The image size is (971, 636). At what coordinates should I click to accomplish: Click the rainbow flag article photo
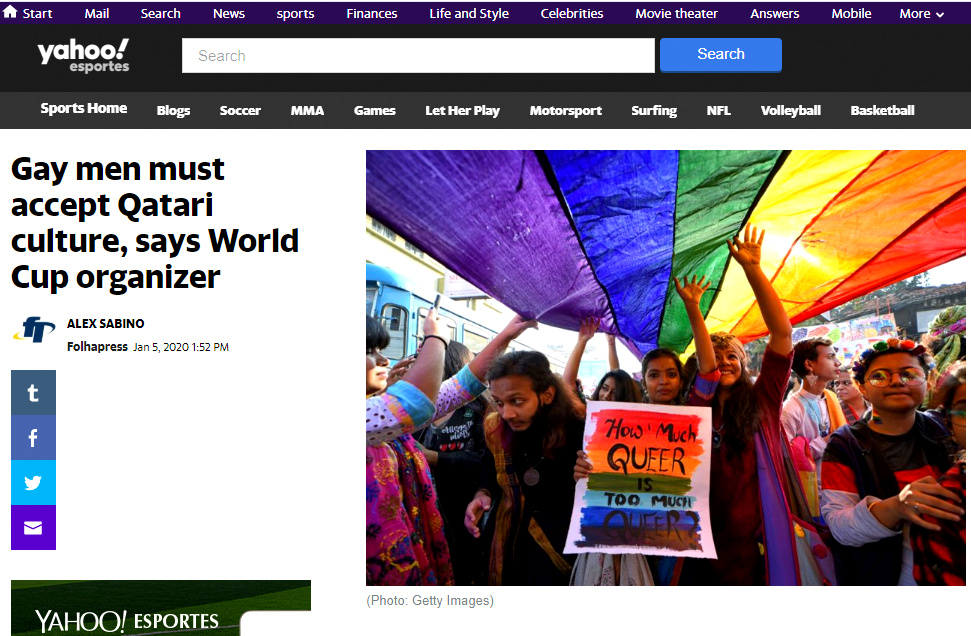coord(665,368)
